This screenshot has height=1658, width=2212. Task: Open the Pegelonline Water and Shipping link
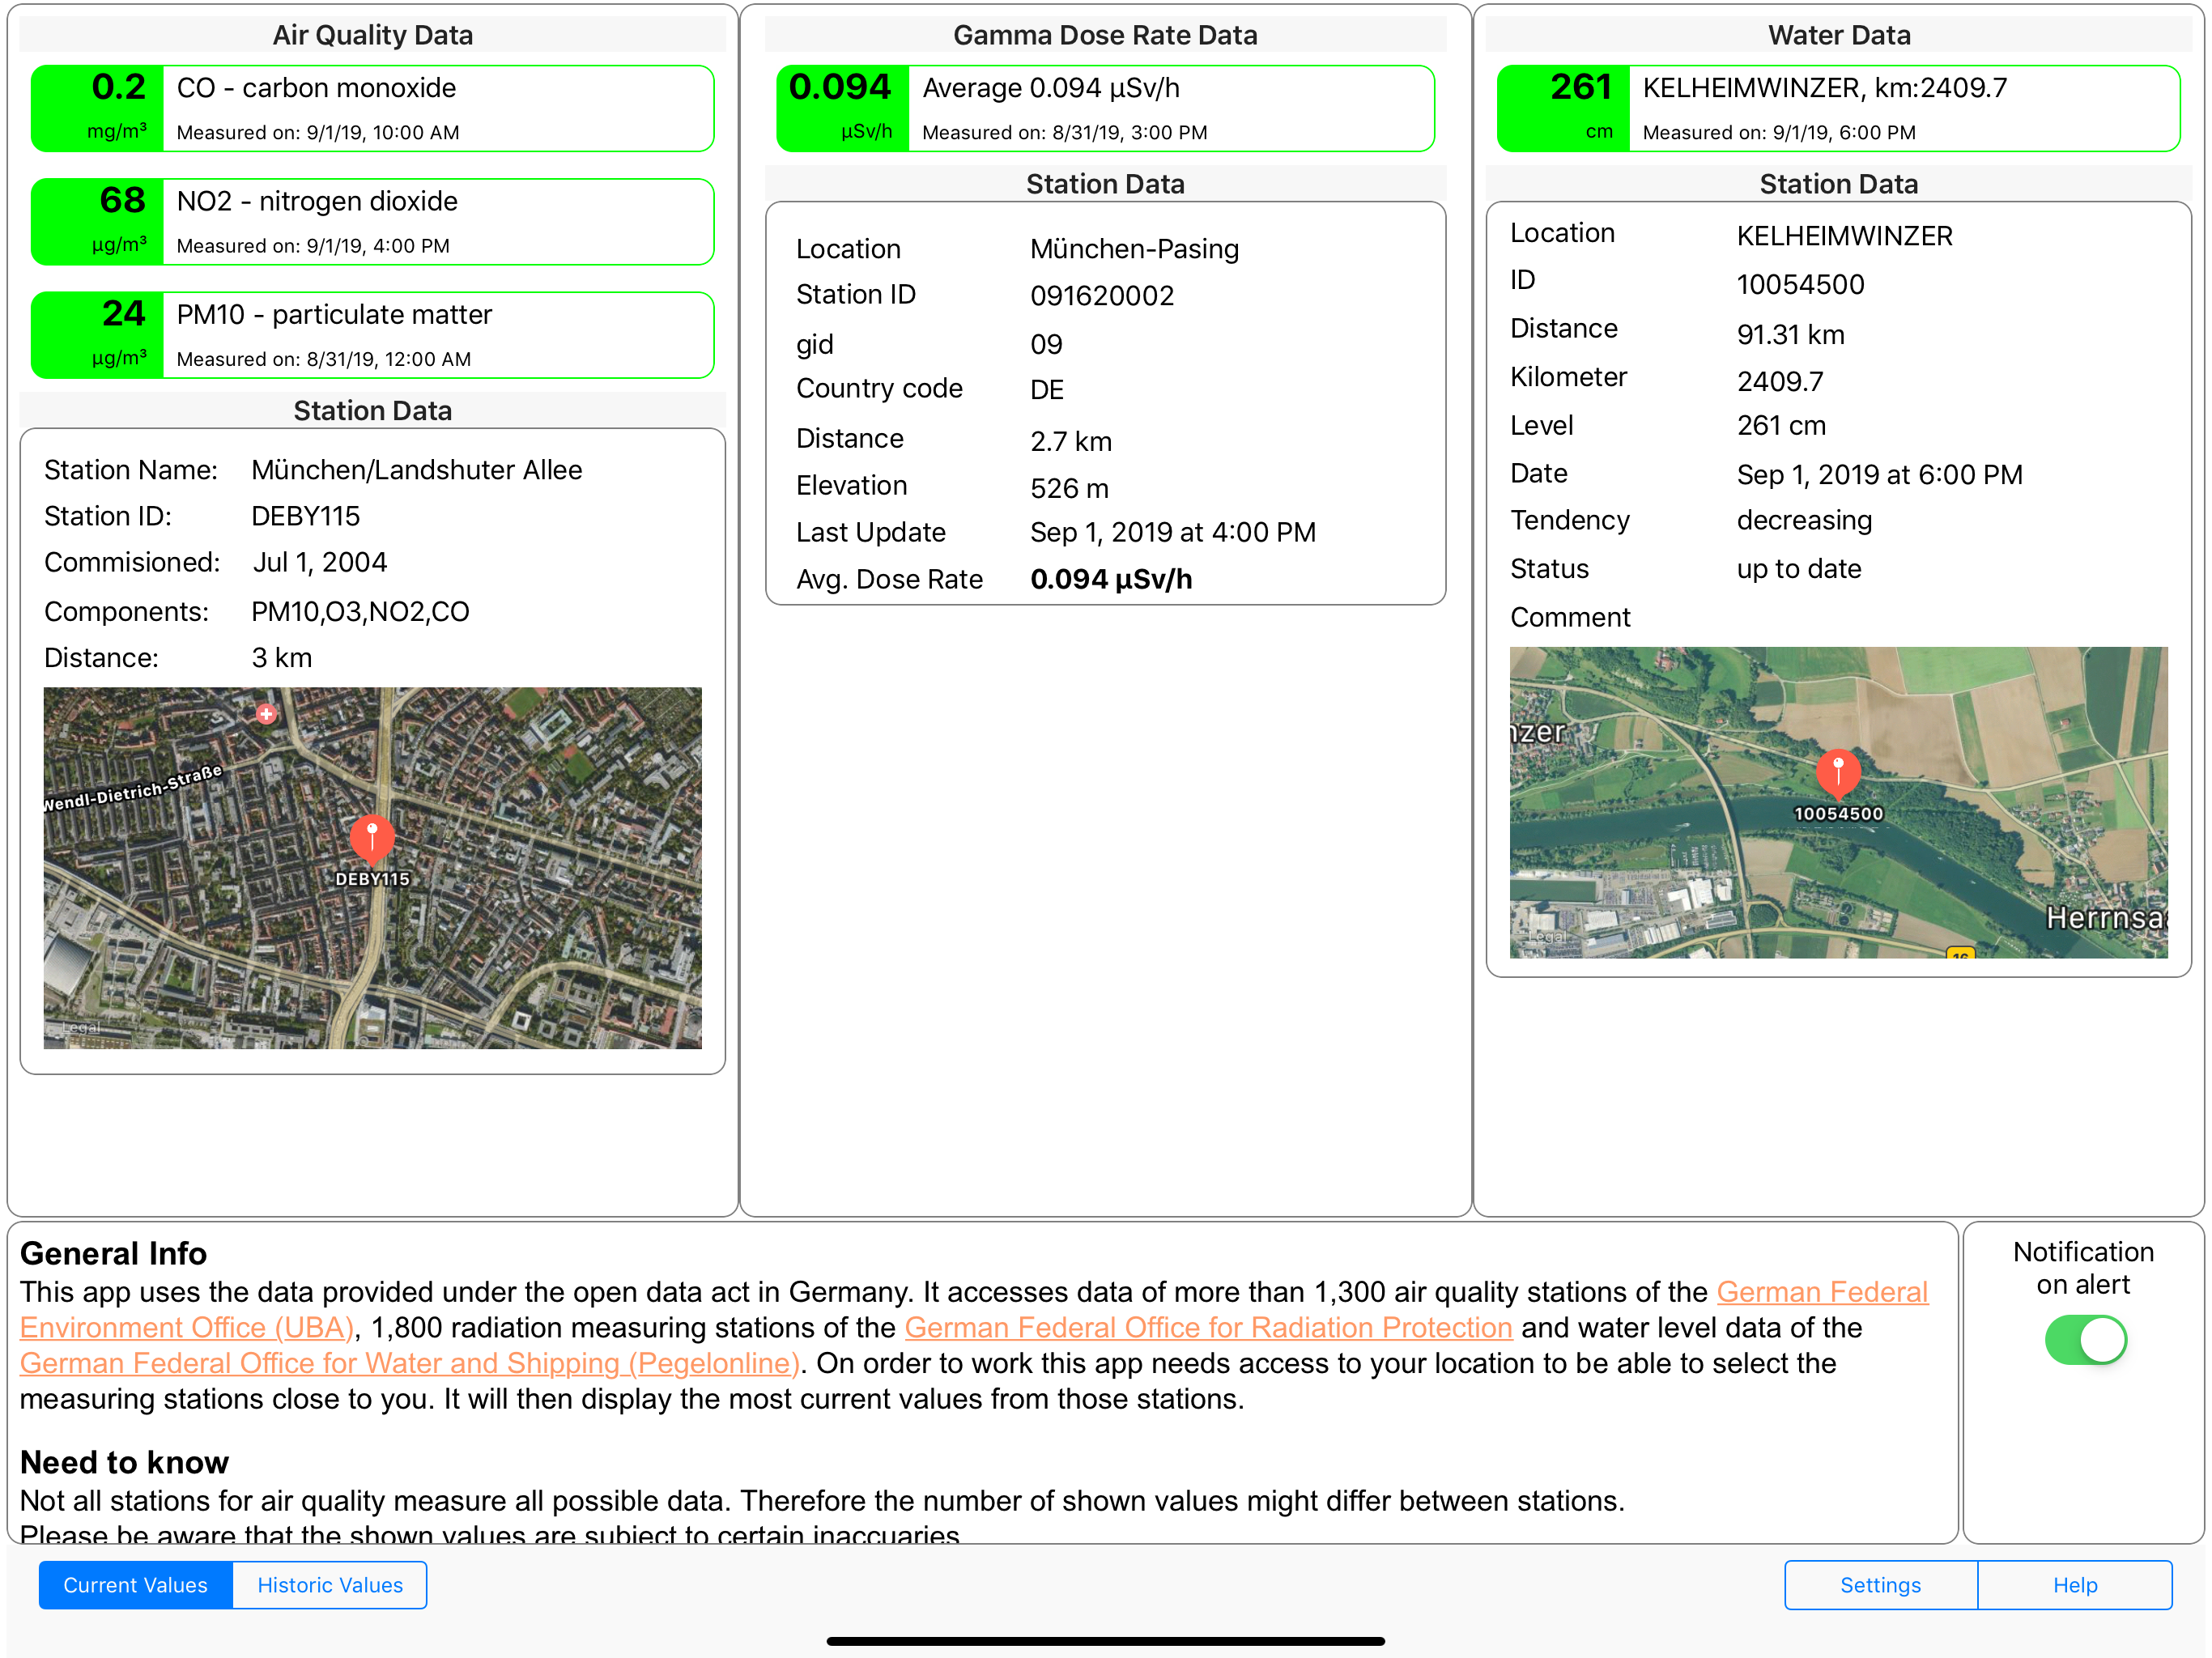(410, 1363)
